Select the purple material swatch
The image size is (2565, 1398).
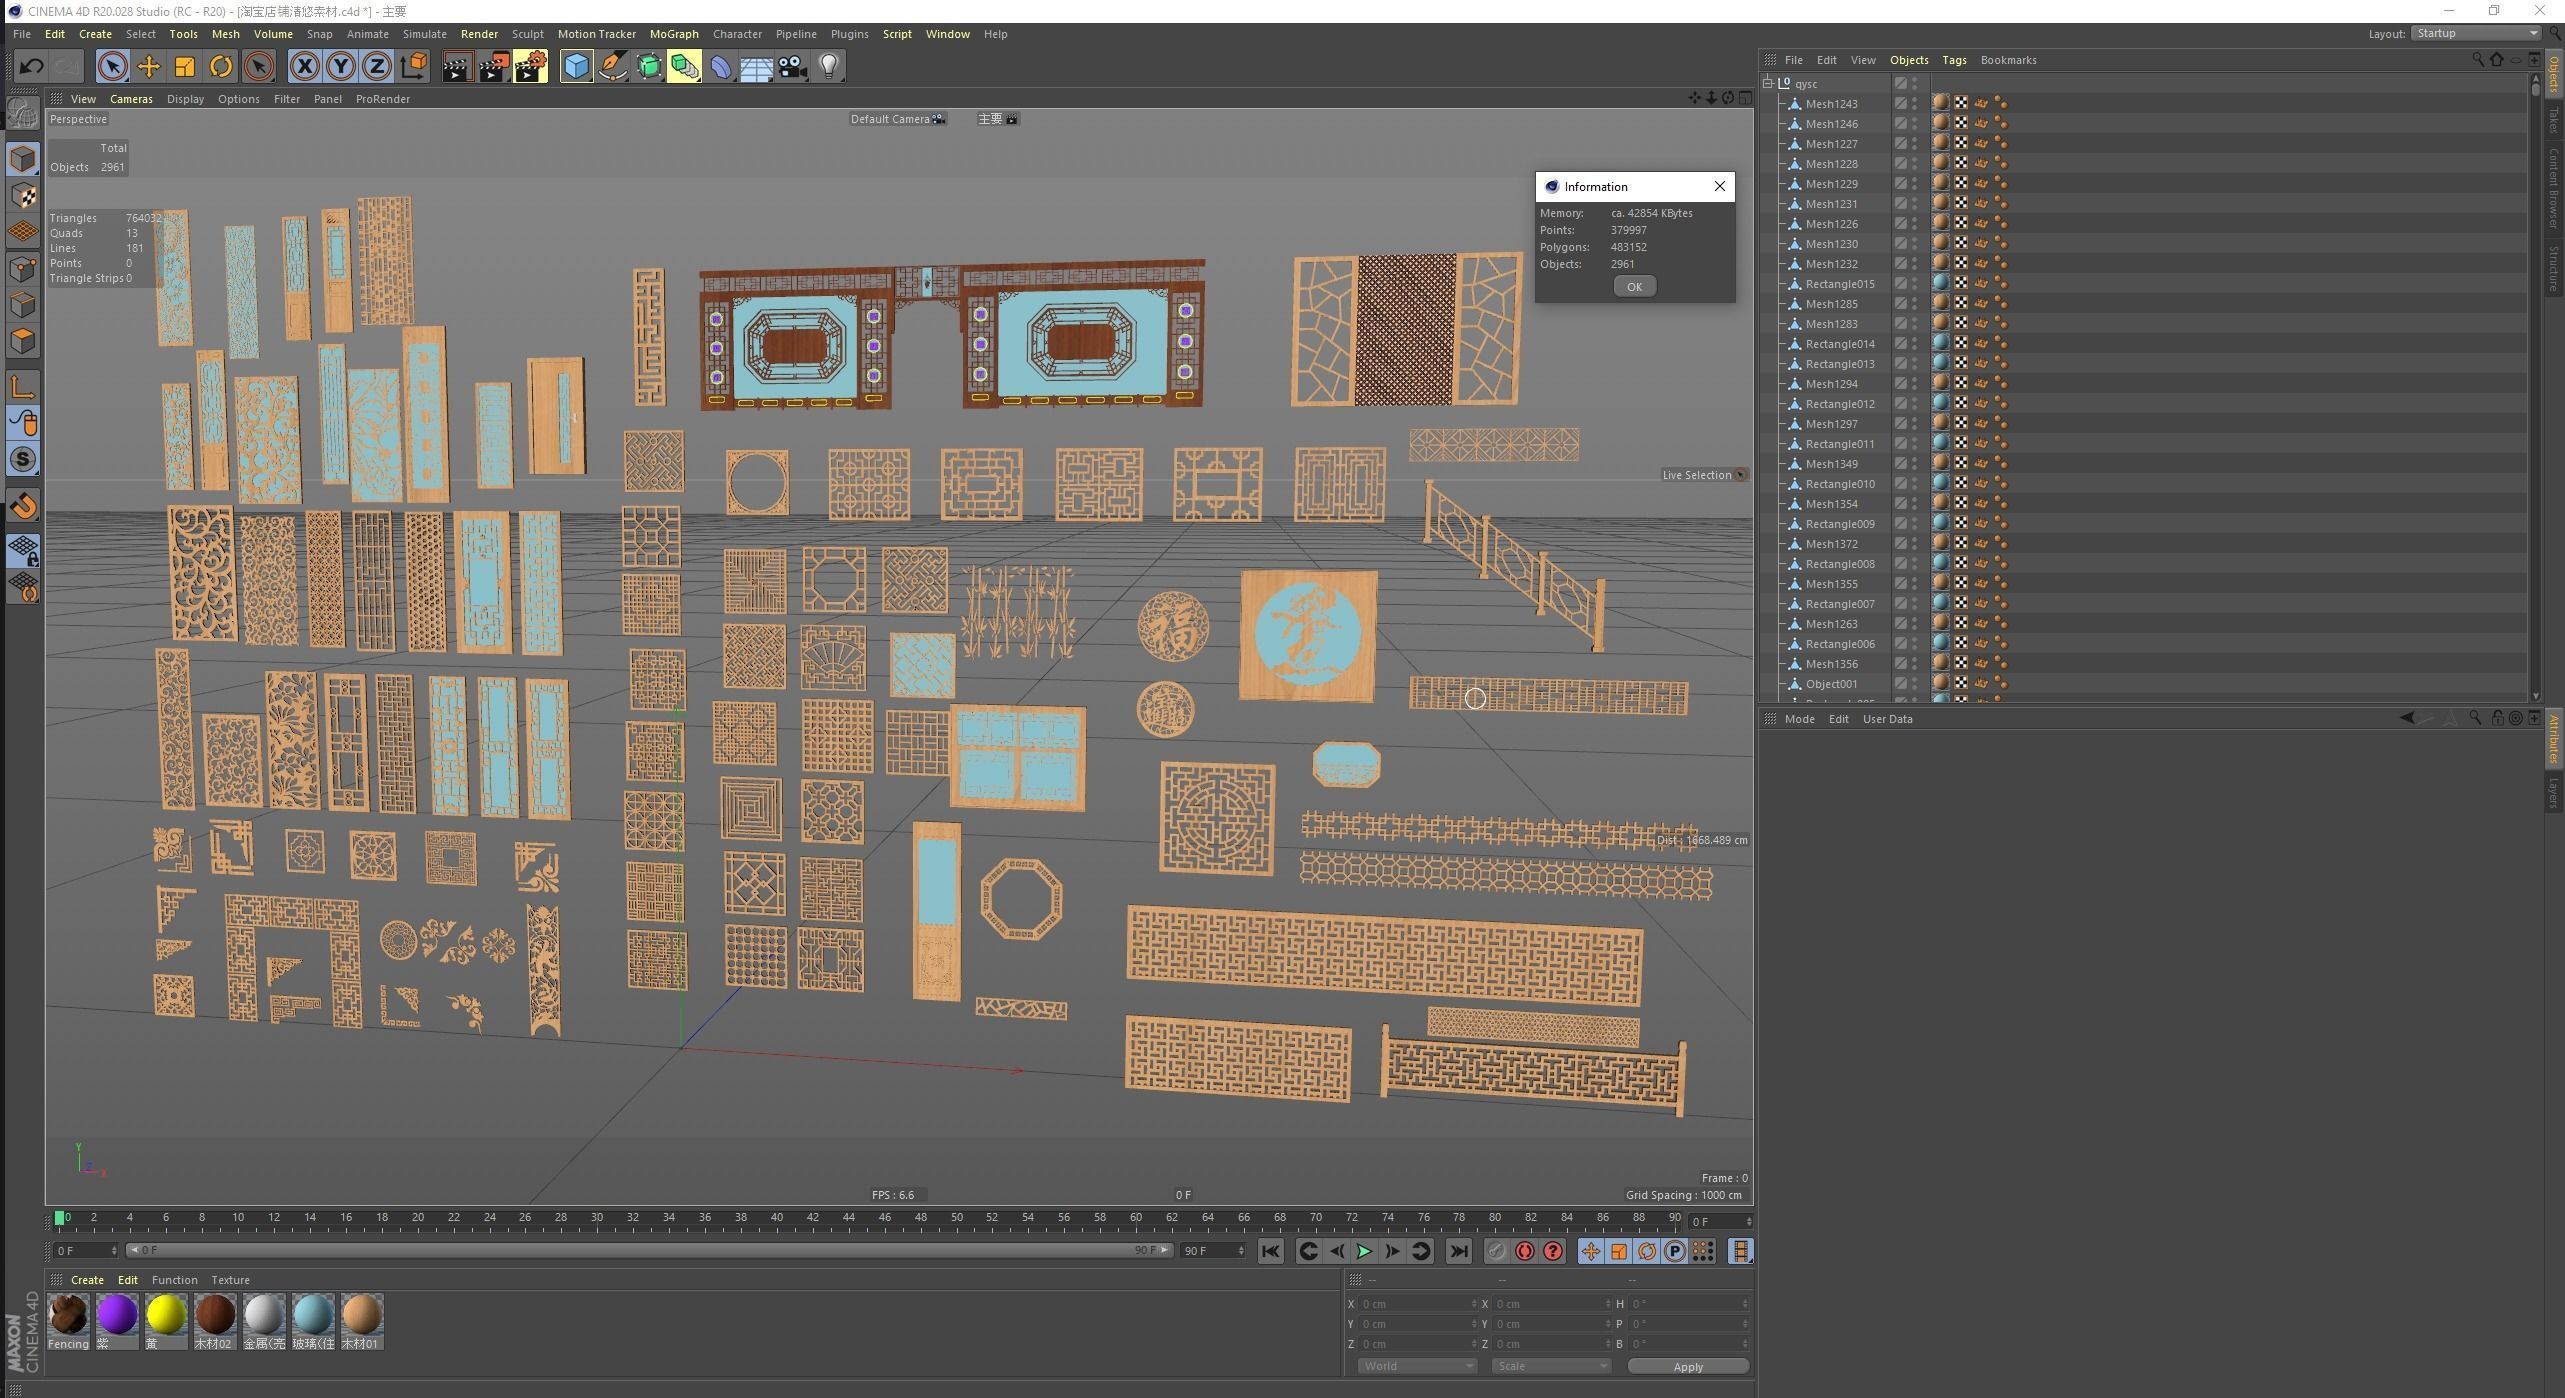coord(117,1314)
